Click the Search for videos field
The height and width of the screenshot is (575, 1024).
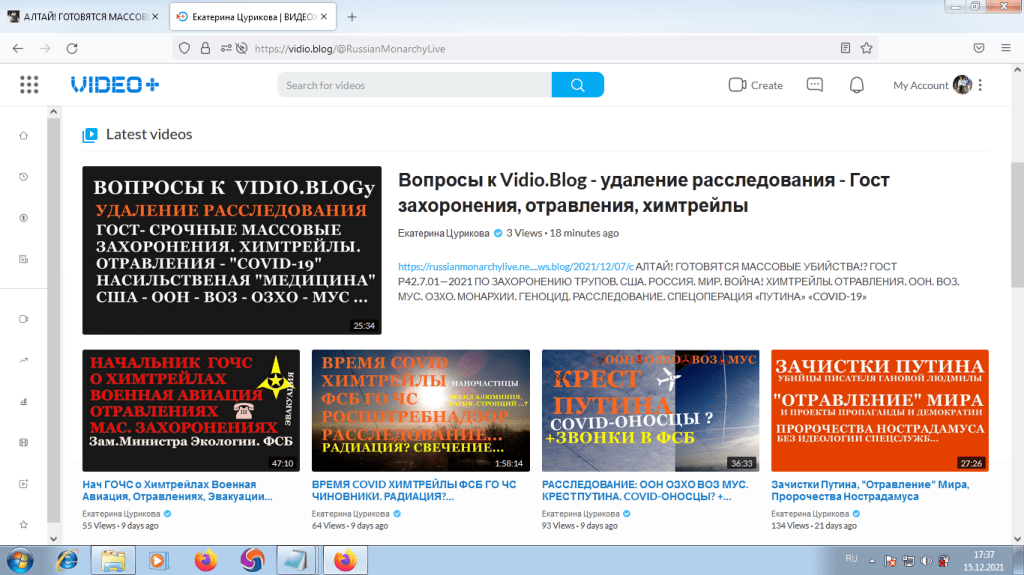pos(414,85)
